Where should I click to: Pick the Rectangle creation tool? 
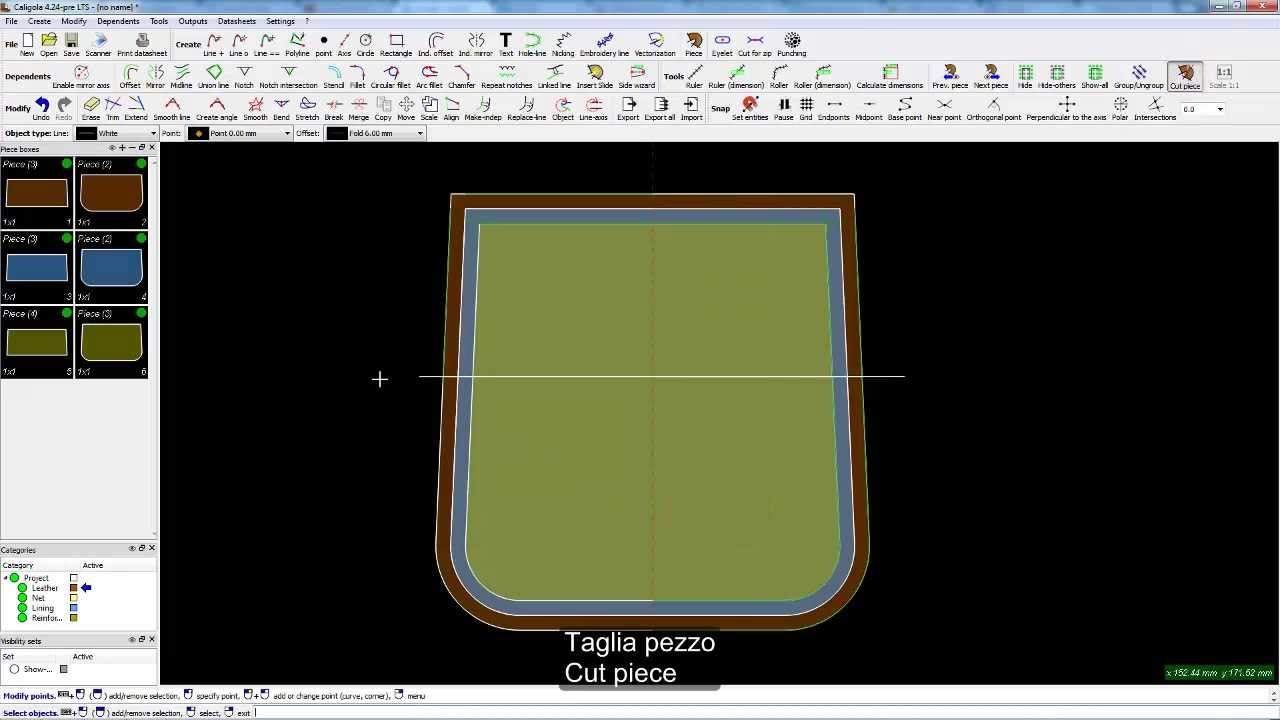click(396, 45)
